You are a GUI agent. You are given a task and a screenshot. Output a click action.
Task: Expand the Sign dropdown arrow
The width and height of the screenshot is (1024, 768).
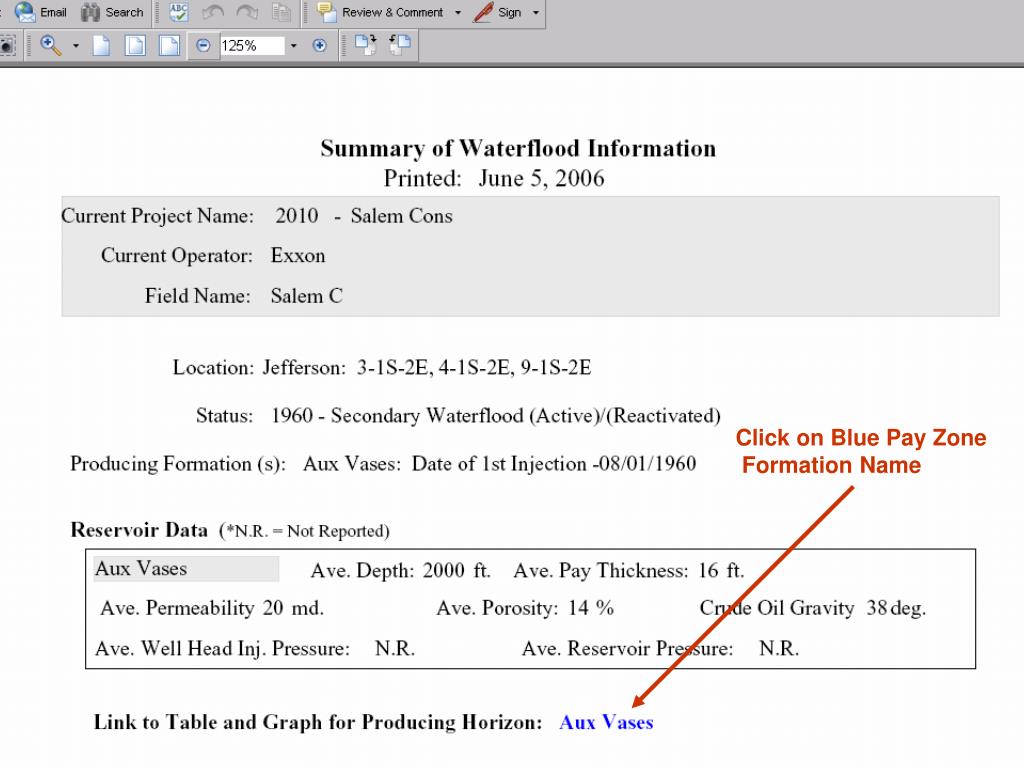point(536,12)
